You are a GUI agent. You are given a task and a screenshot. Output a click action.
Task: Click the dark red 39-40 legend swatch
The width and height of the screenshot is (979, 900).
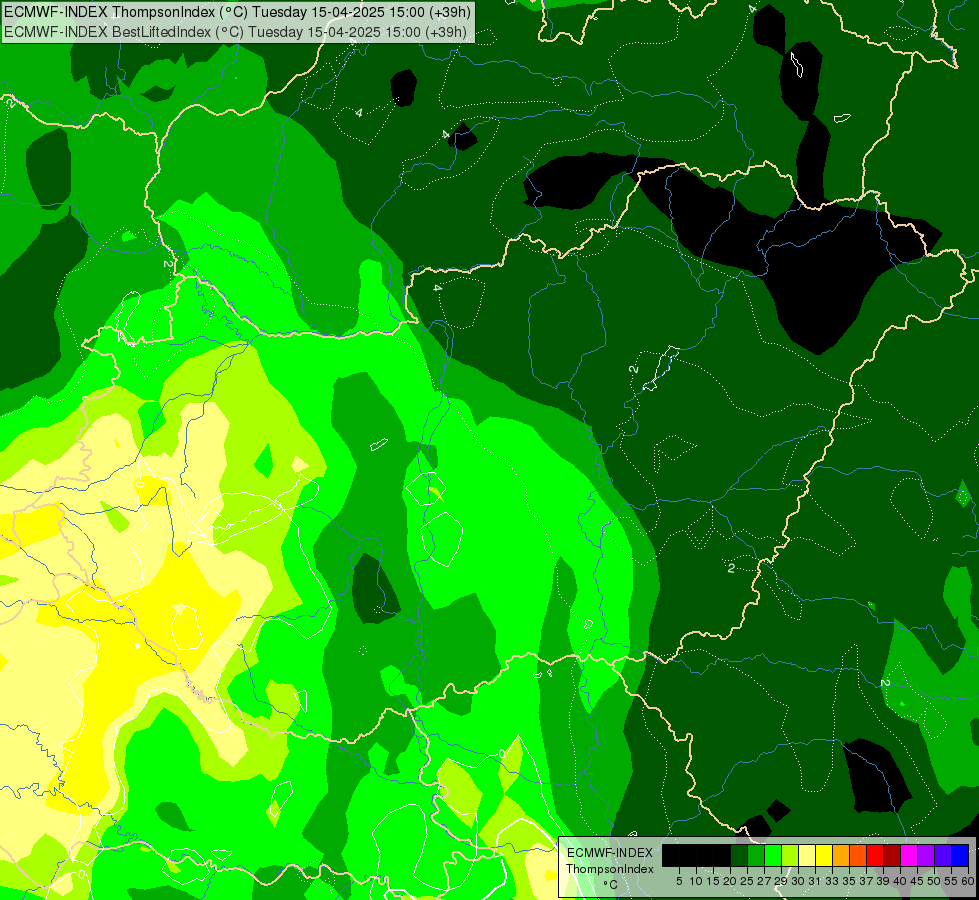click(892, 856)
